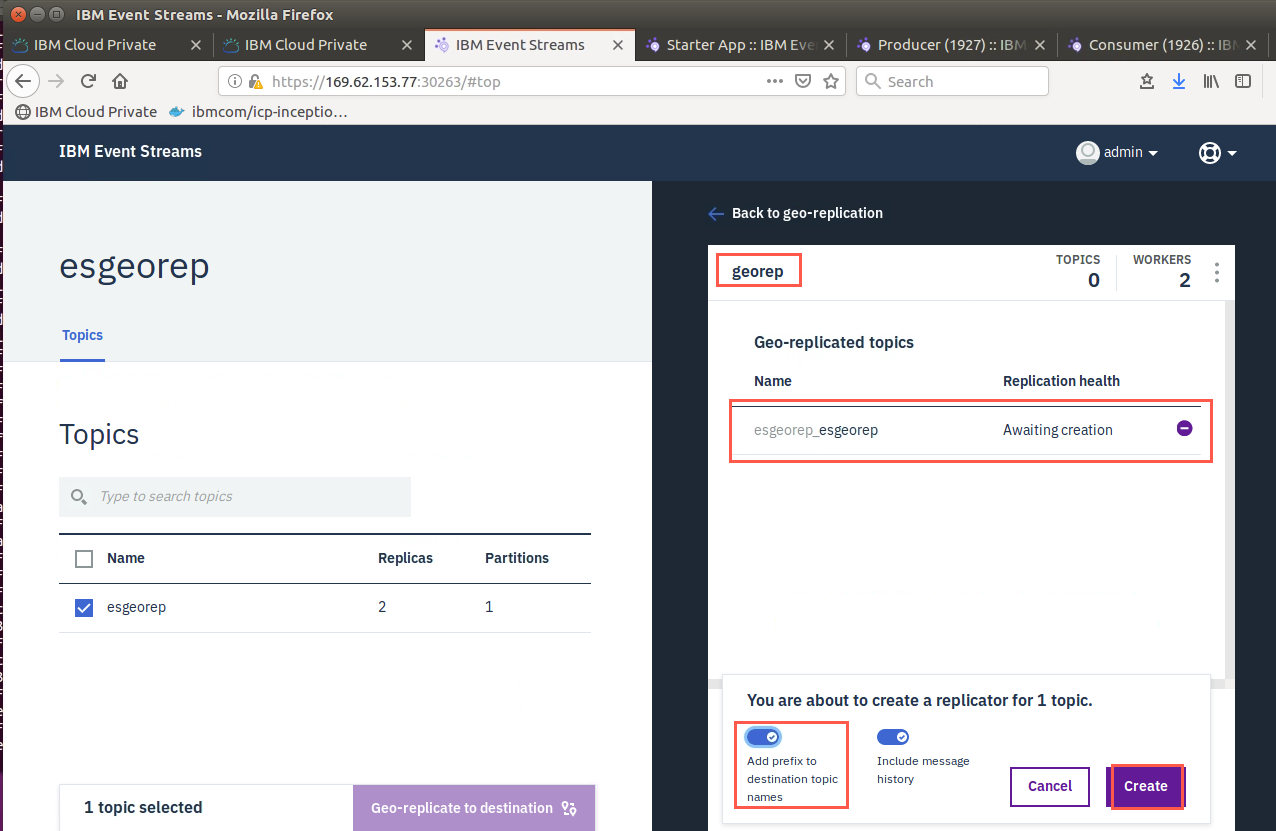
Task: Open the ibmcom/icp-inception bookmark
Action: click(x=258, y=111)
